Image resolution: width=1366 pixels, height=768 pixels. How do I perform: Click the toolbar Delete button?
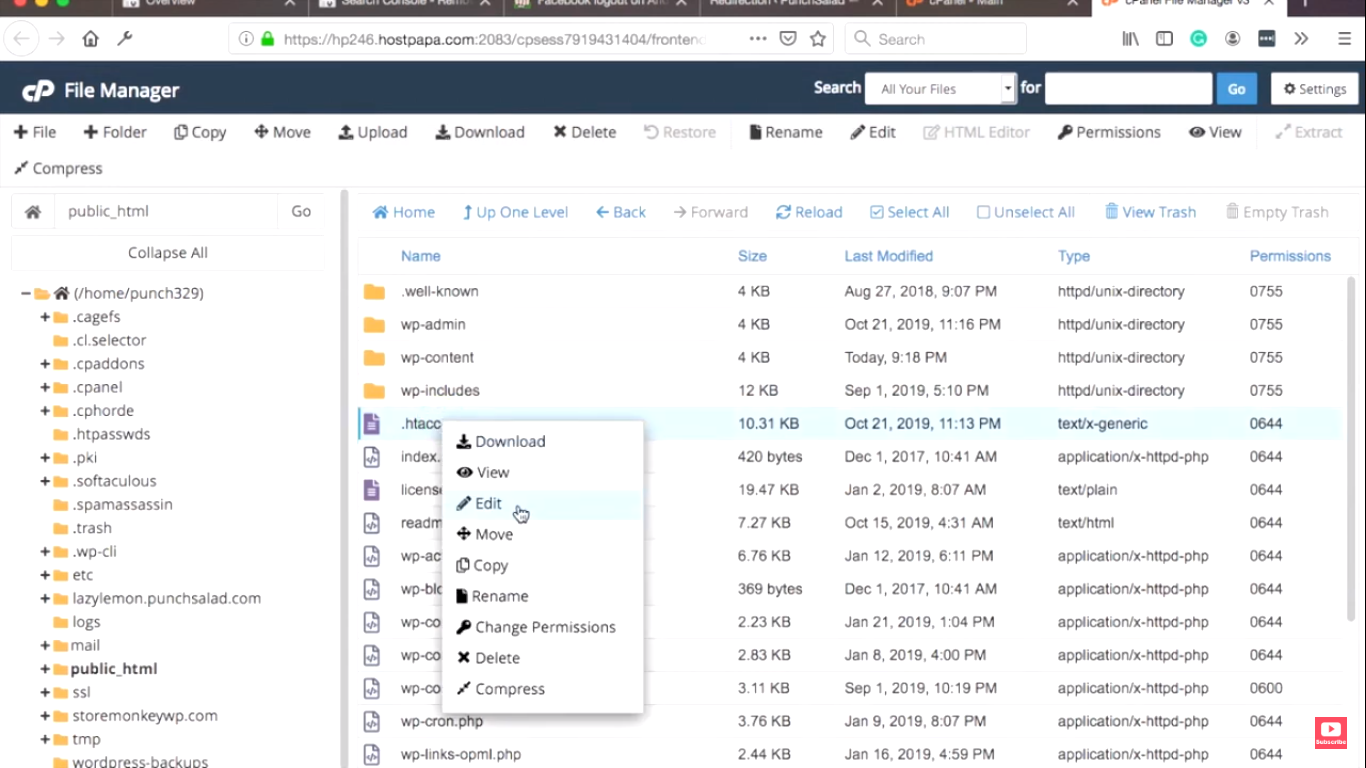(585, 132)
